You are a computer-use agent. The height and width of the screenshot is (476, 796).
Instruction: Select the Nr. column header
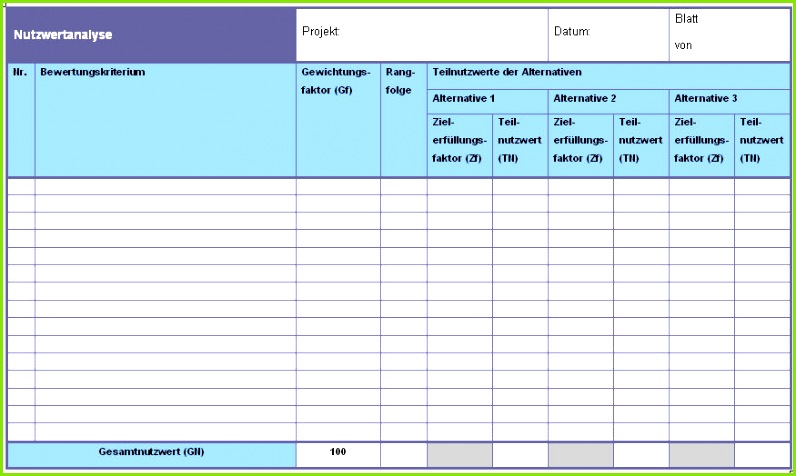coord(20,120)
